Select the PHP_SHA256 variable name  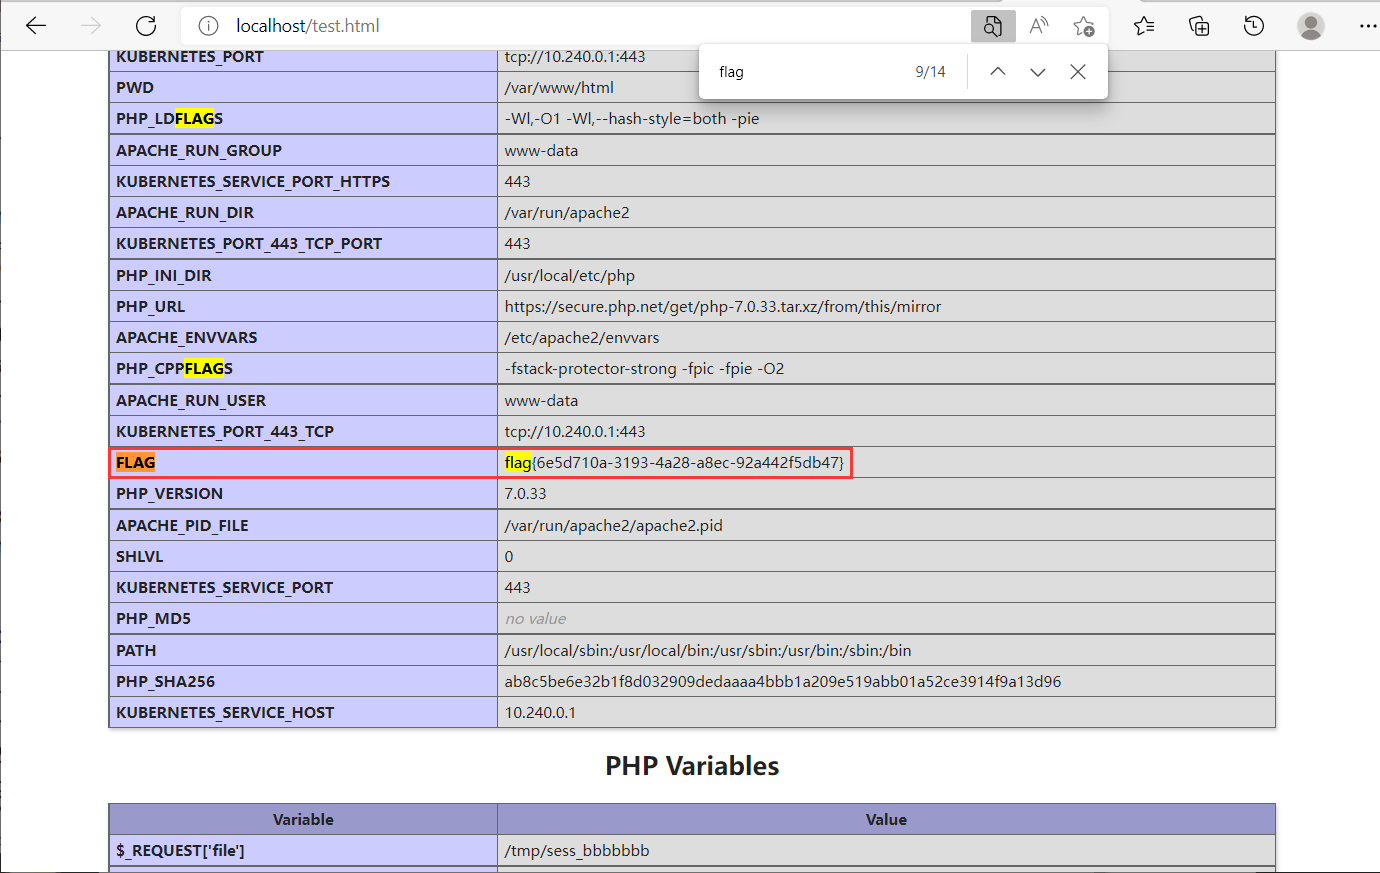165,682
